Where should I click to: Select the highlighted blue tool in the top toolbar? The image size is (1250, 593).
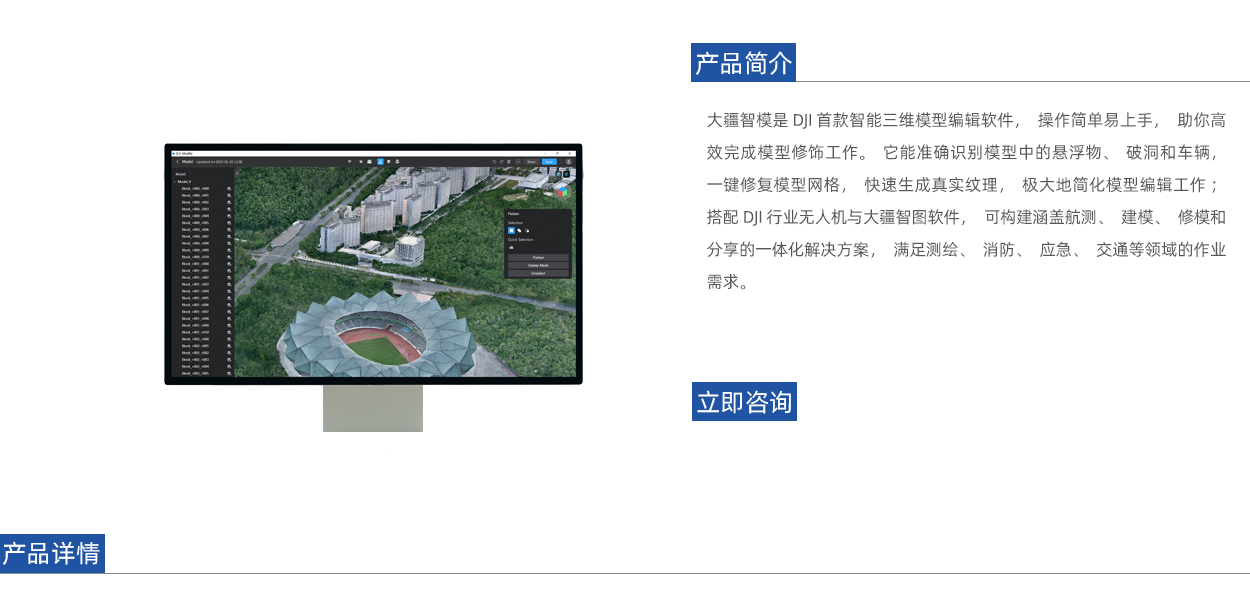pyautogui.click(x=380, y=161)
